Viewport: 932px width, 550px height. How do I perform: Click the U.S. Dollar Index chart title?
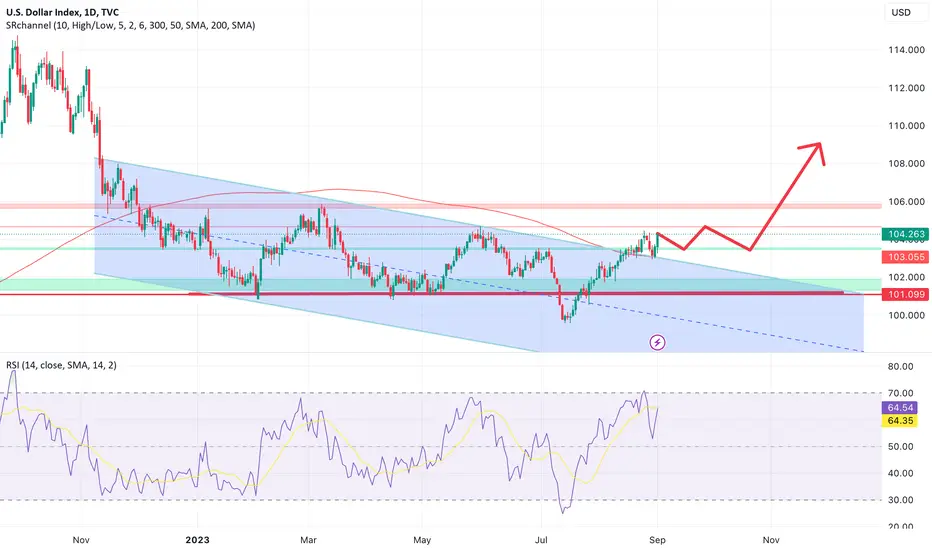click(62, 12)
